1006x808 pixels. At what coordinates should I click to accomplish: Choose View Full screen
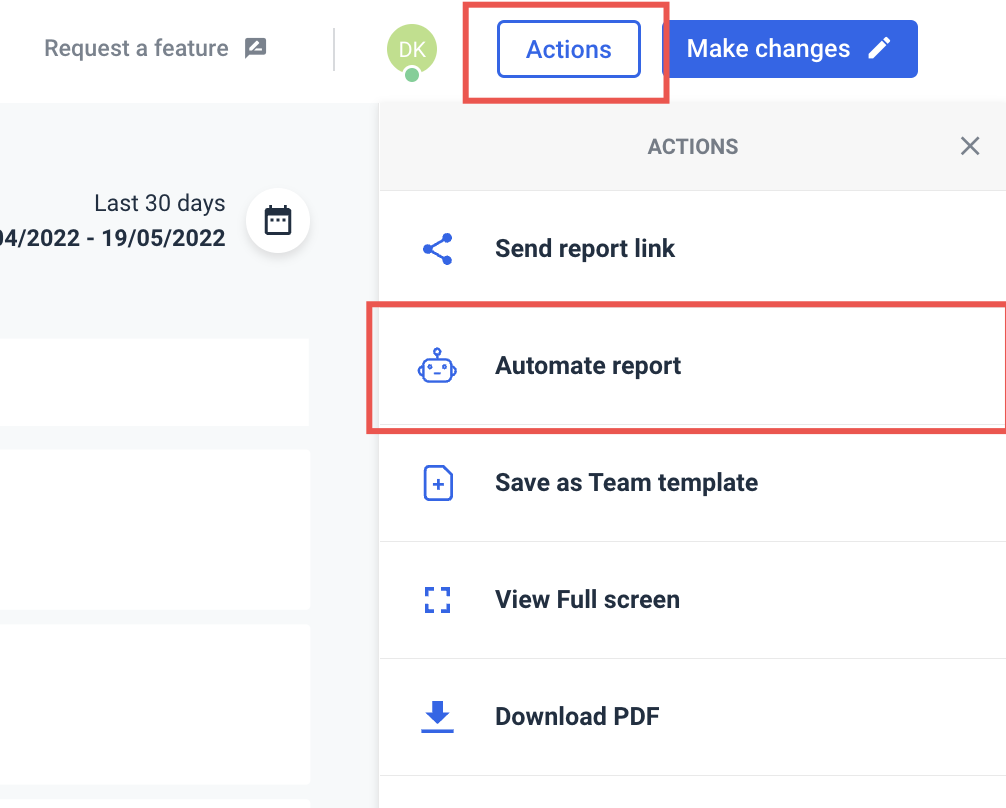coord(587,599)
